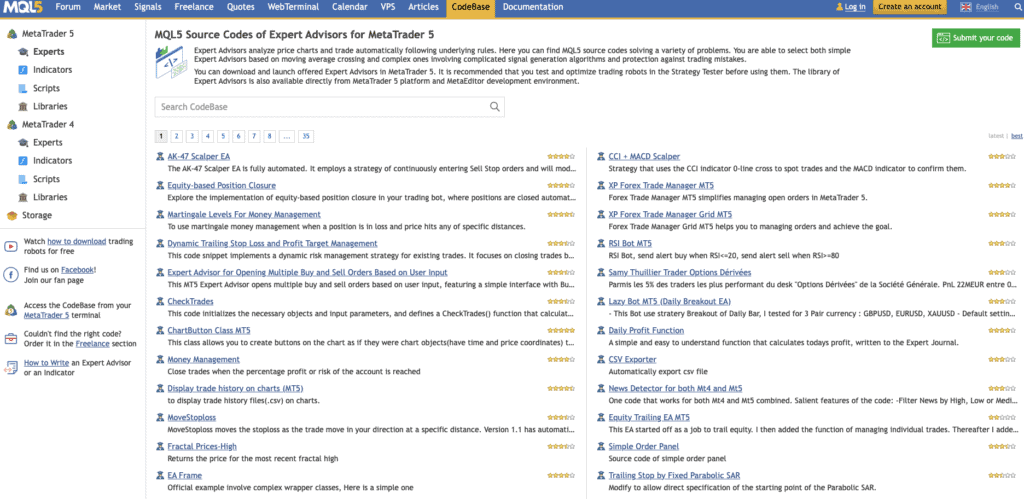The image size is (1024, 499).
Task: Open News Detector for both Mt4 and Mt5
Action: [x=675, y=388]
